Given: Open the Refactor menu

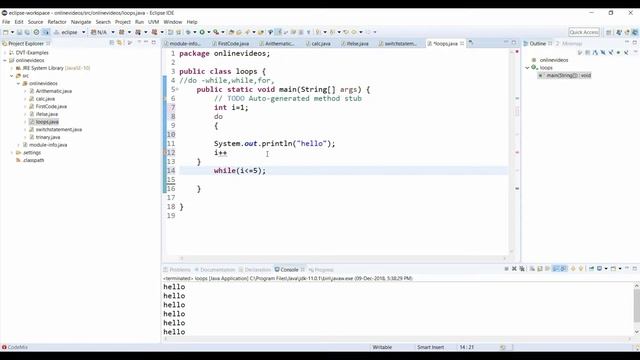Looking at the screenshot, I should click(57, 22).
